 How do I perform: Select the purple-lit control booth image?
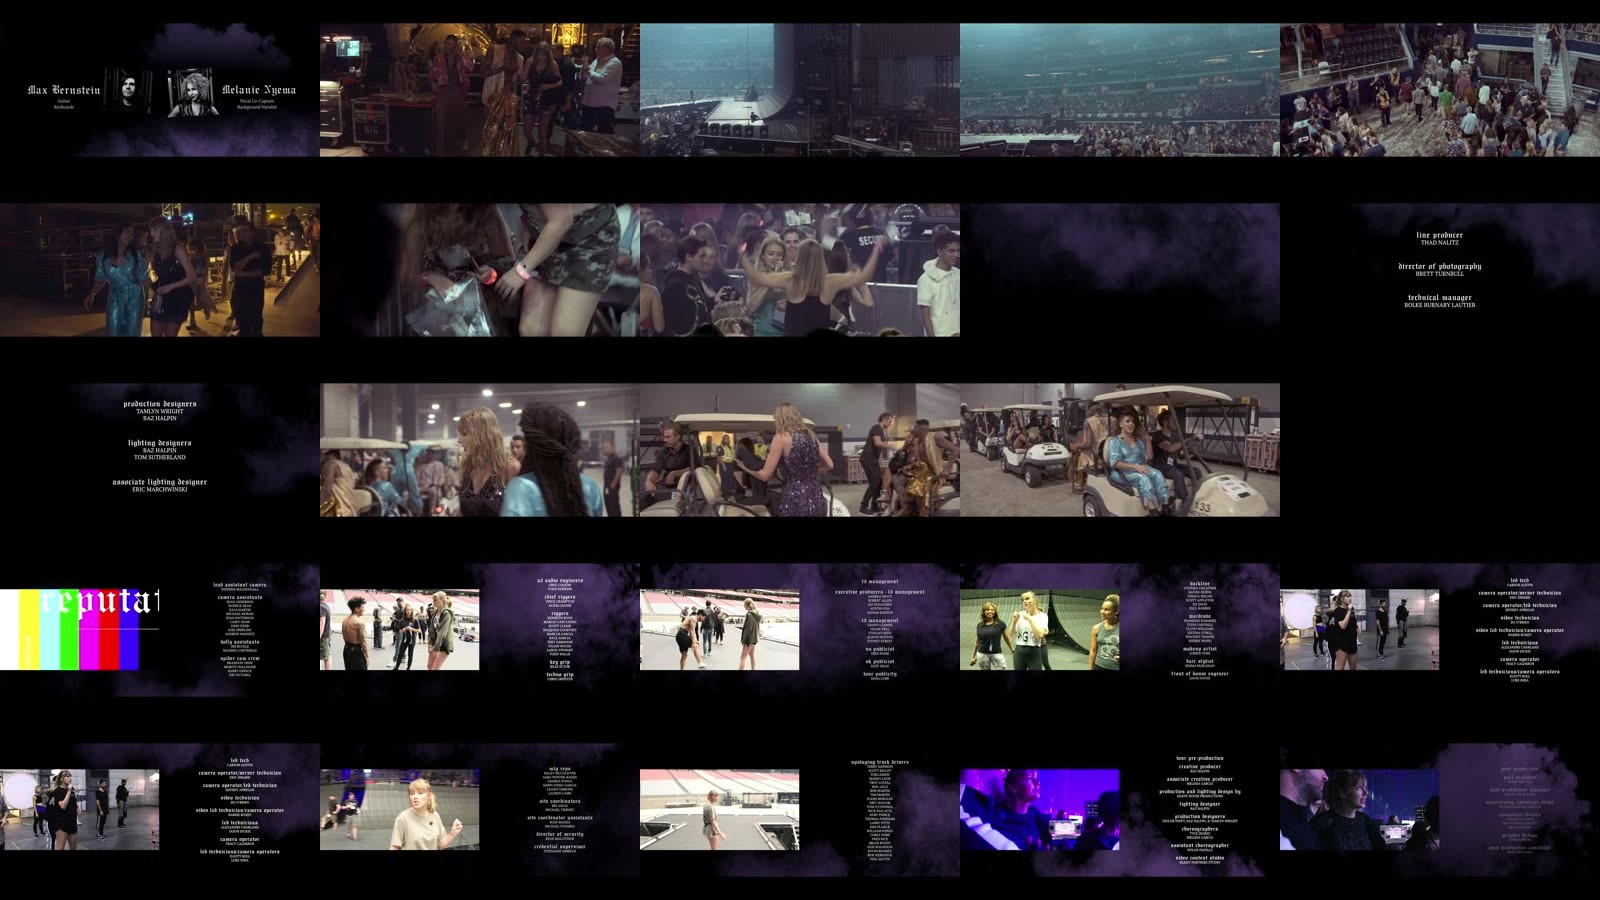tap(1040, 809)
